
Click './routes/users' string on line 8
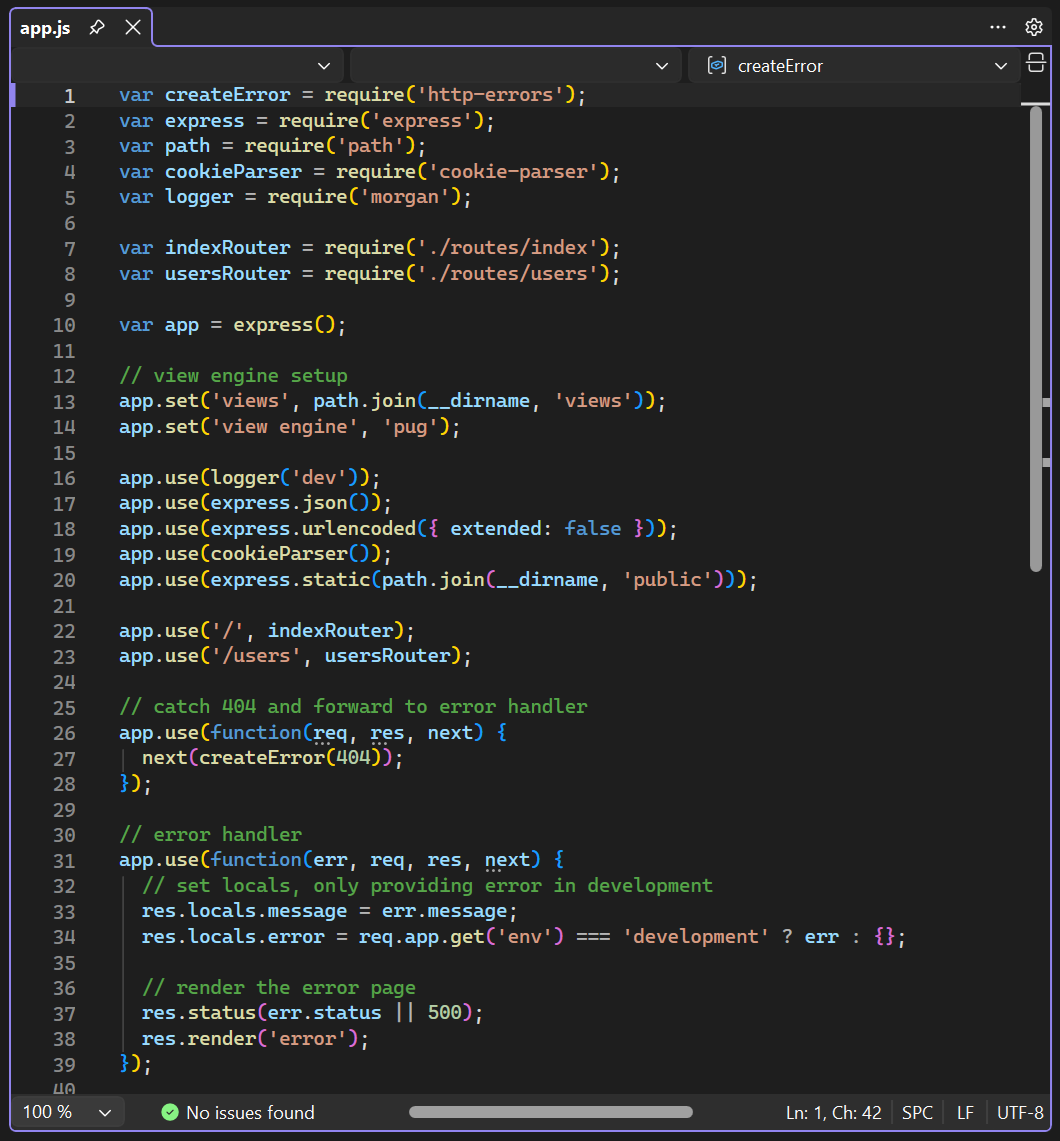pyautogui.click(x=508, y=274)
